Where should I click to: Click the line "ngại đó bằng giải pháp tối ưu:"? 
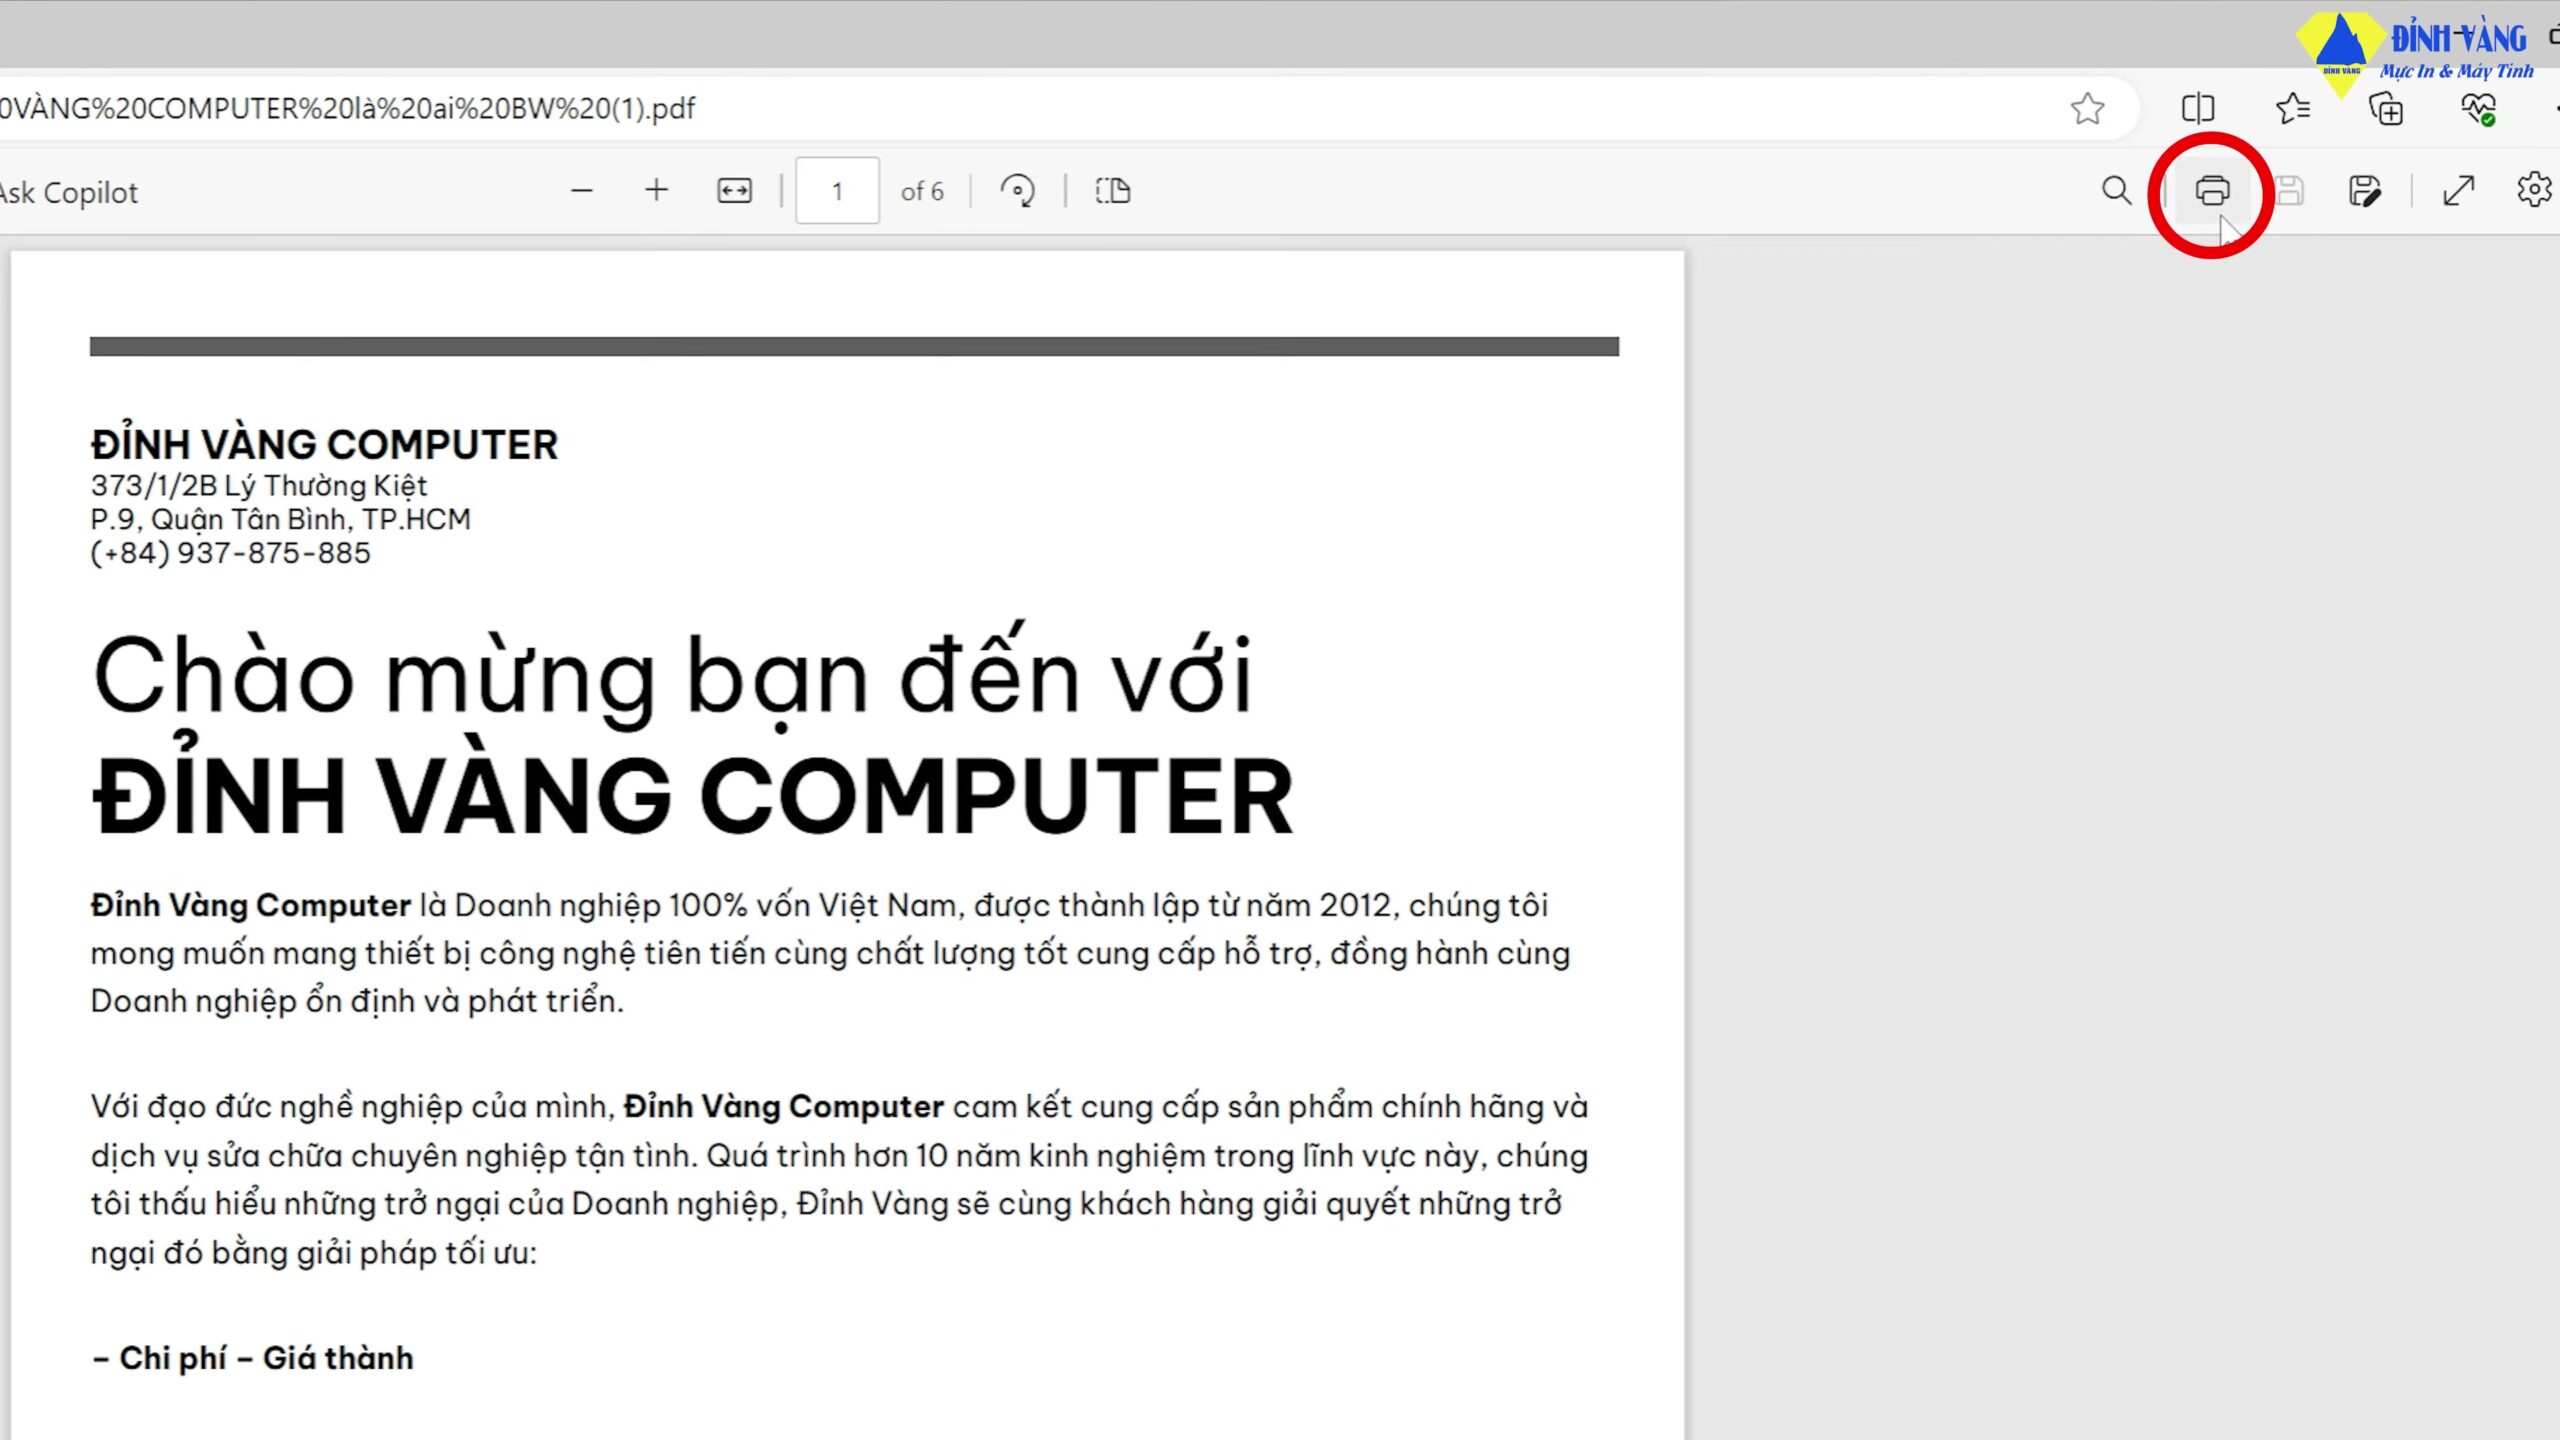click(313, 1253)
